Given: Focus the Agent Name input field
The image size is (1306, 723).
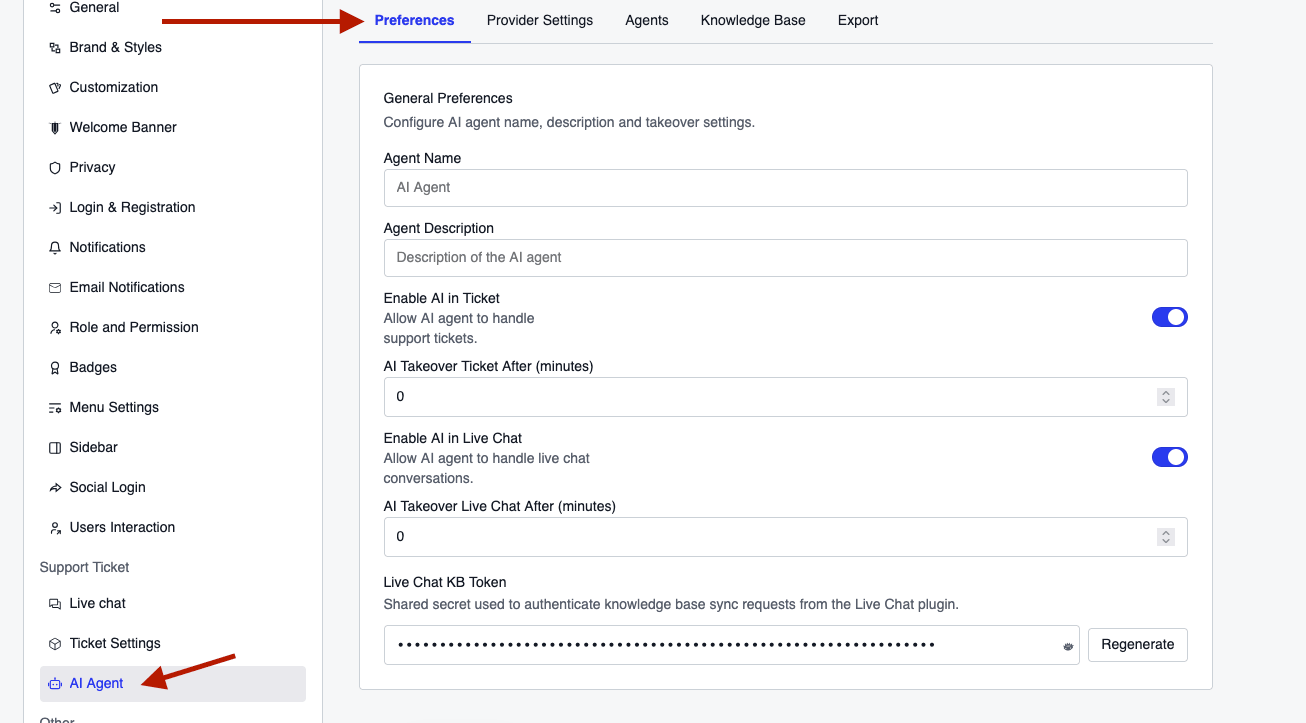Looking at the screenshot, I should pyautogui.click(x=786, y=188).
